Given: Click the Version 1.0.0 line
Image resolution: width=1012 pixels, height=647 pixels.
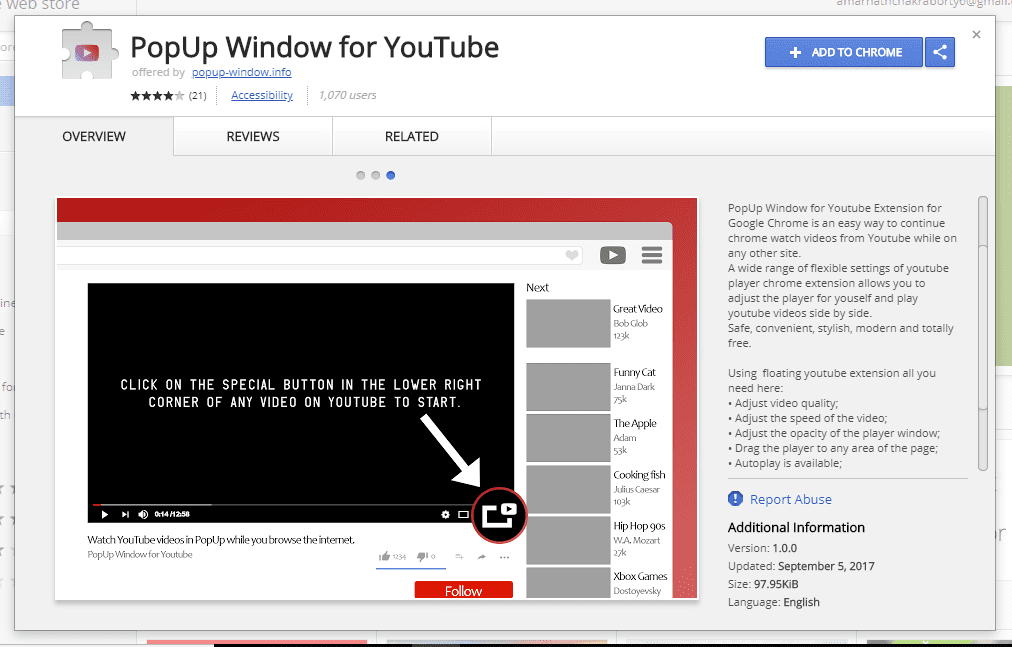Looking at the screenshot, I should click(762, 548).
